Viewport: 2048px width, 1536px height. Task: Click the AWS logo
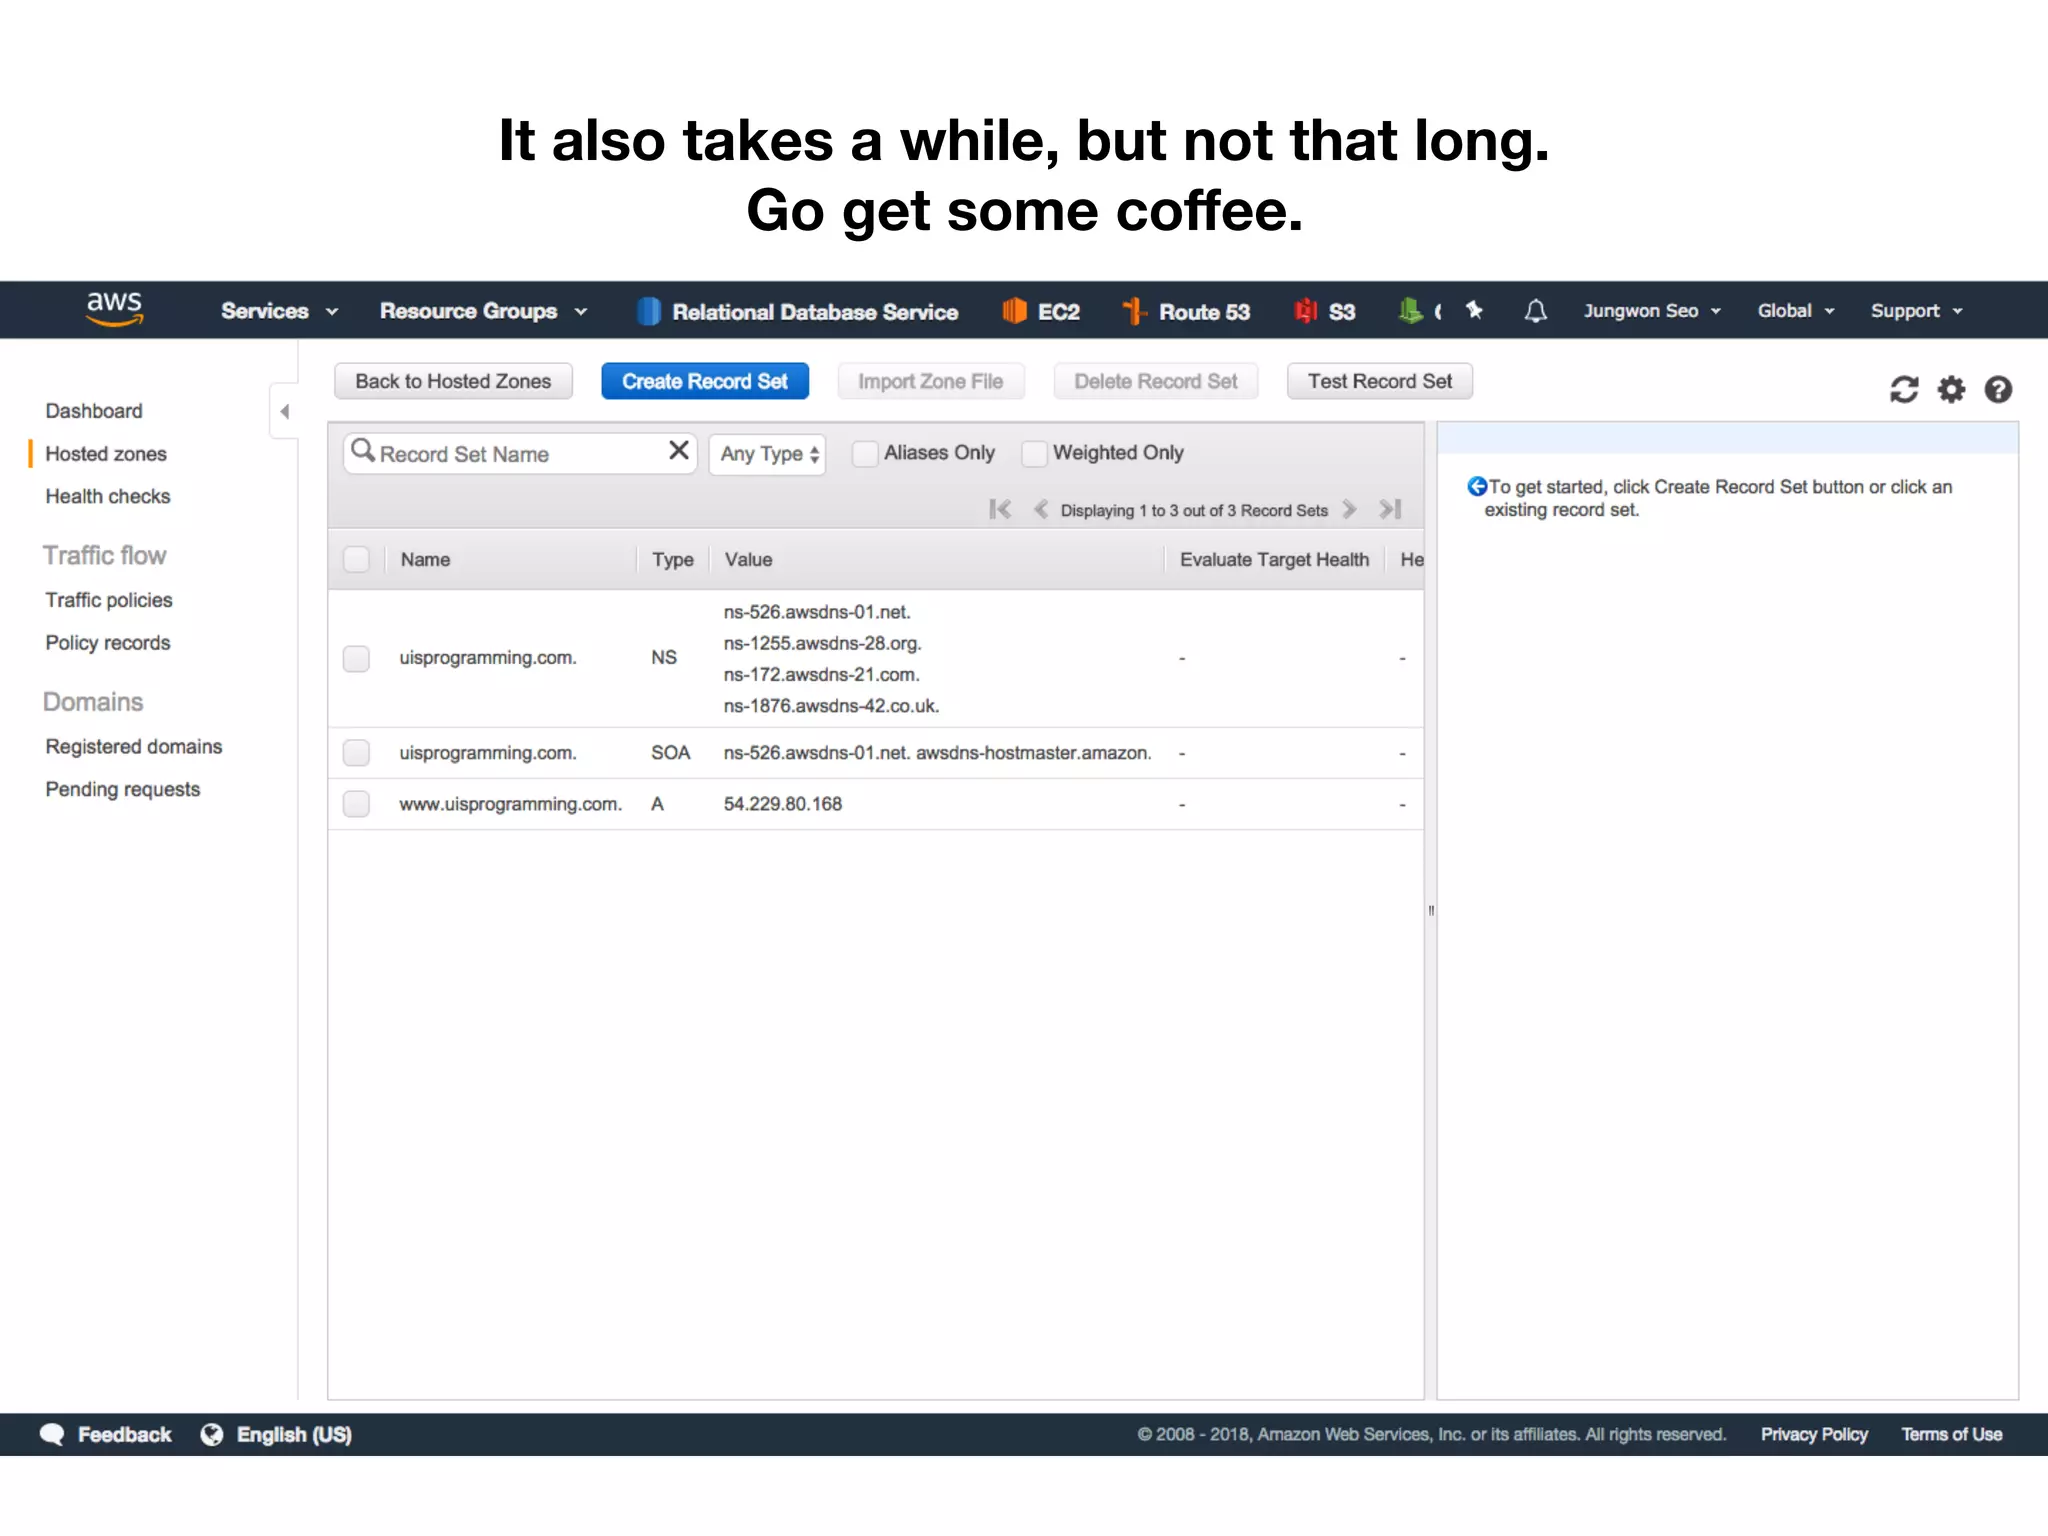coord(114,309)
